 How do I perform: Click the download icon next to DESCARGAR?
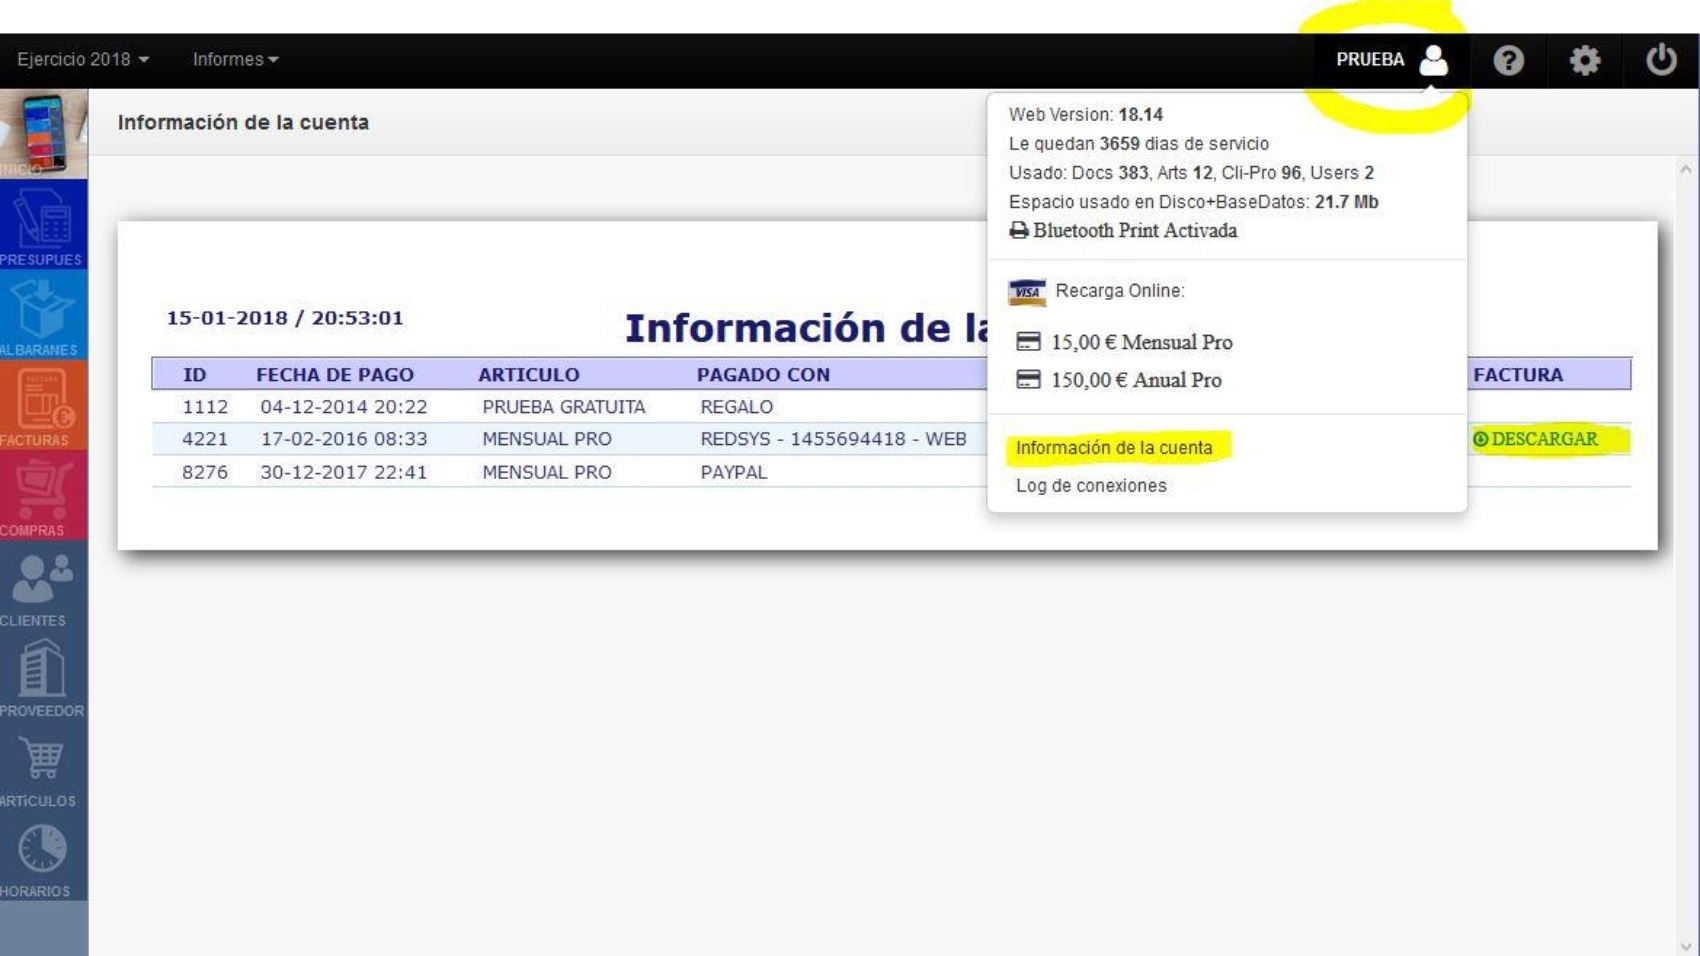(1480, 439)
